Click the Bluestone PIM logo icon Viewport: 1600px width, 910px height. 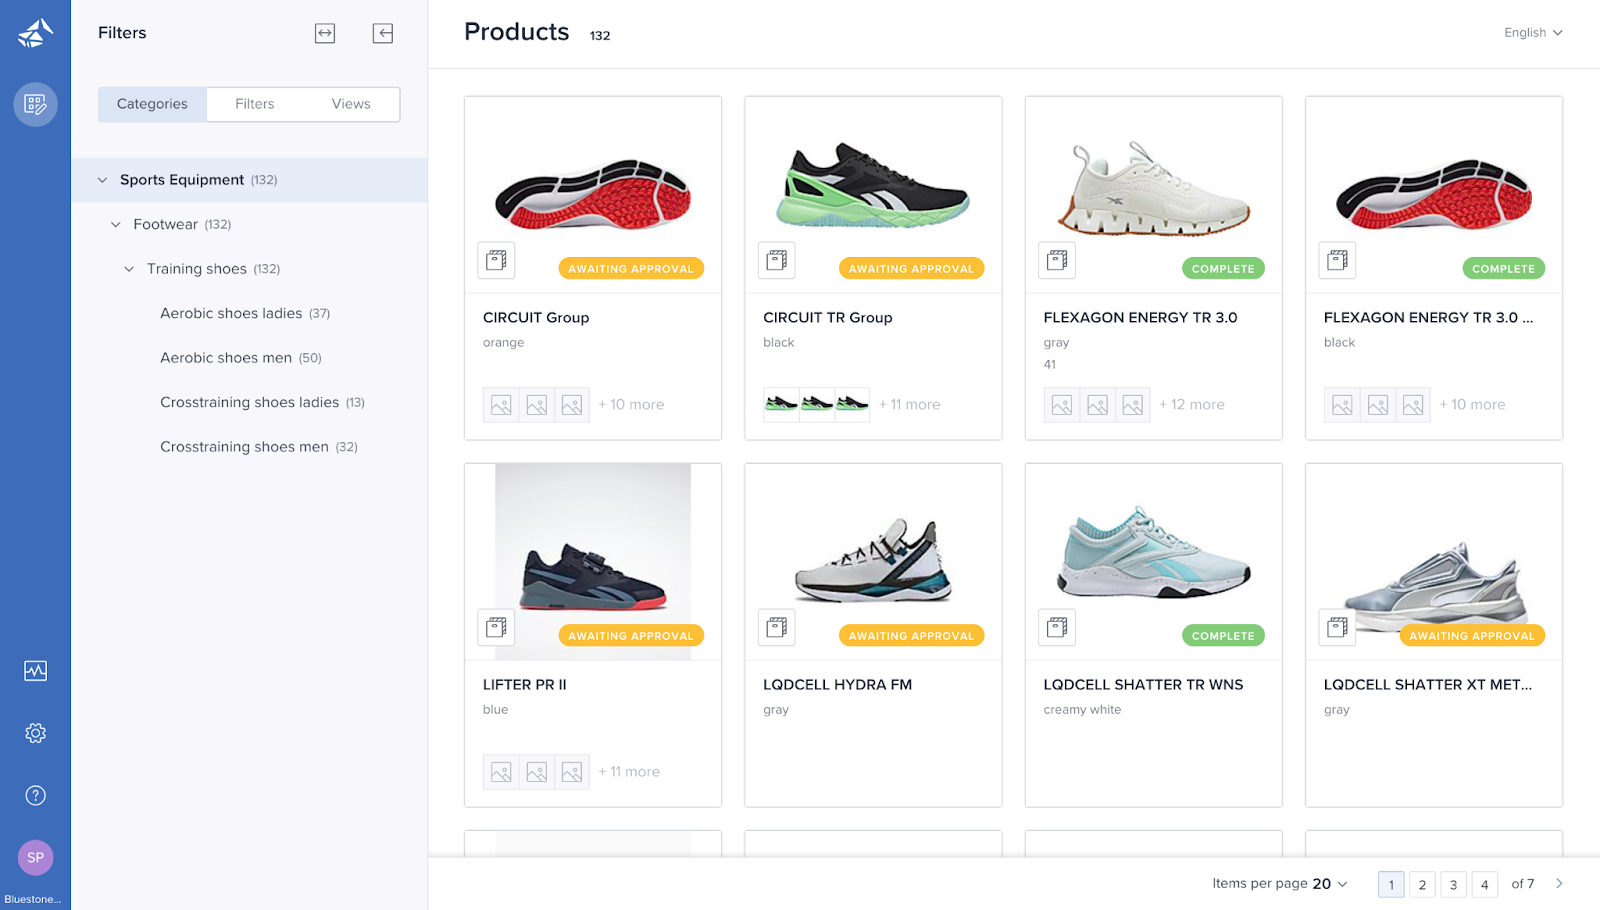(x=35, y=33)
